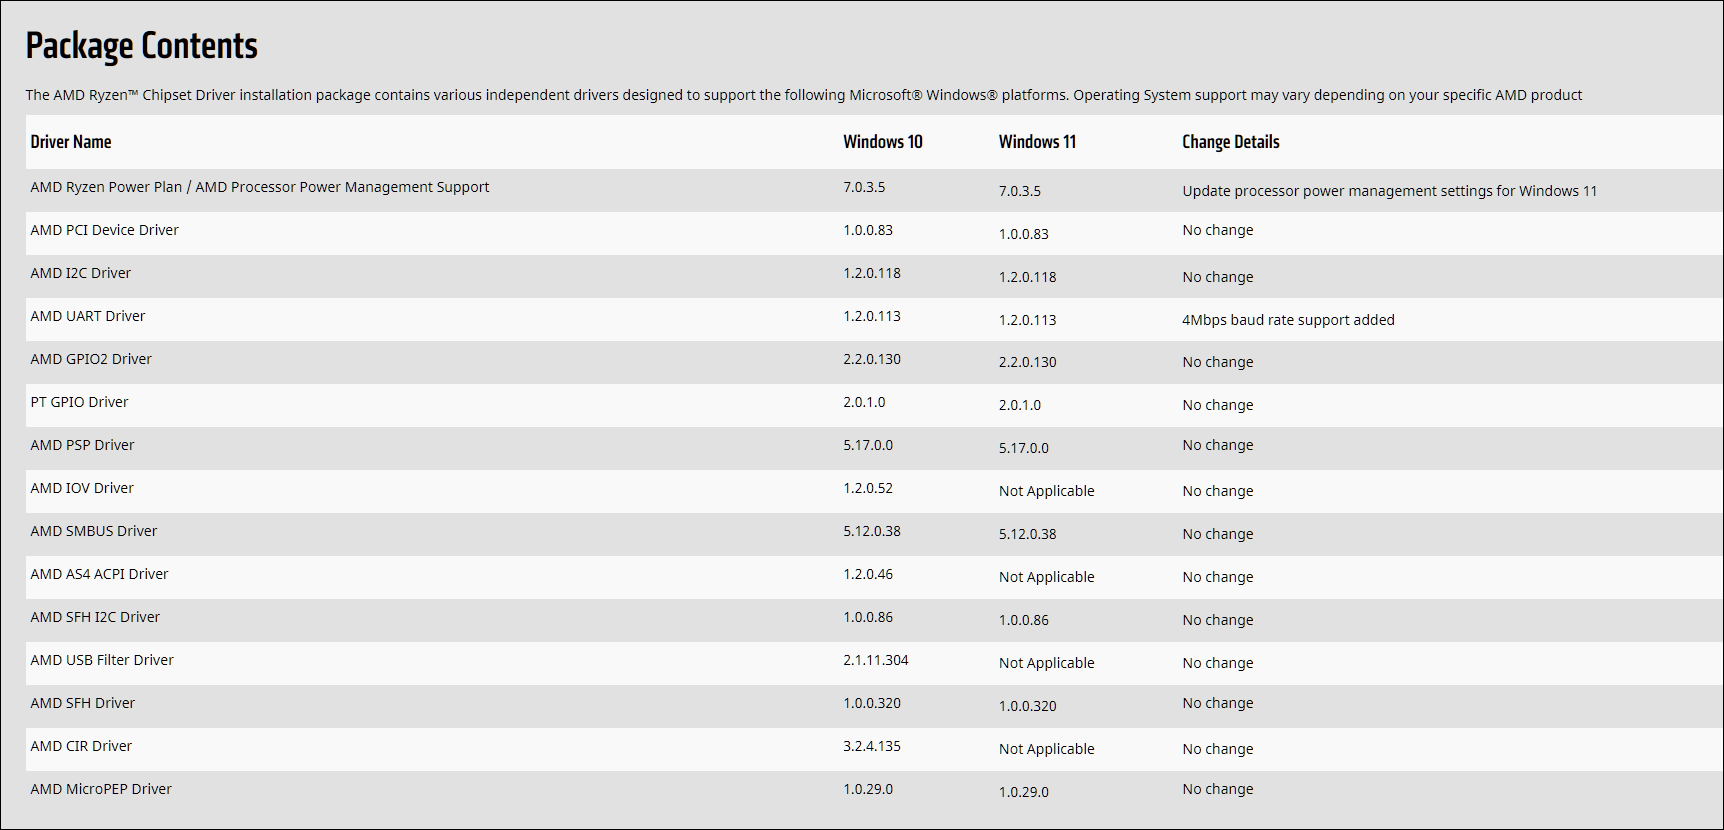Click the Windows 10 version '1.2.0.113'
Viewport: 1724px width, 830px height.
coord(872,316)
